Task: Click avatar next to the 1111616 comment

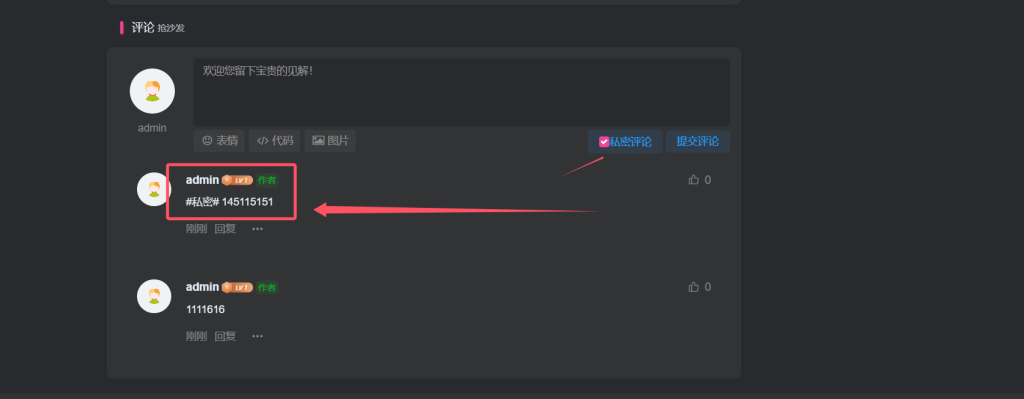Action: click(x=154, y=296)
